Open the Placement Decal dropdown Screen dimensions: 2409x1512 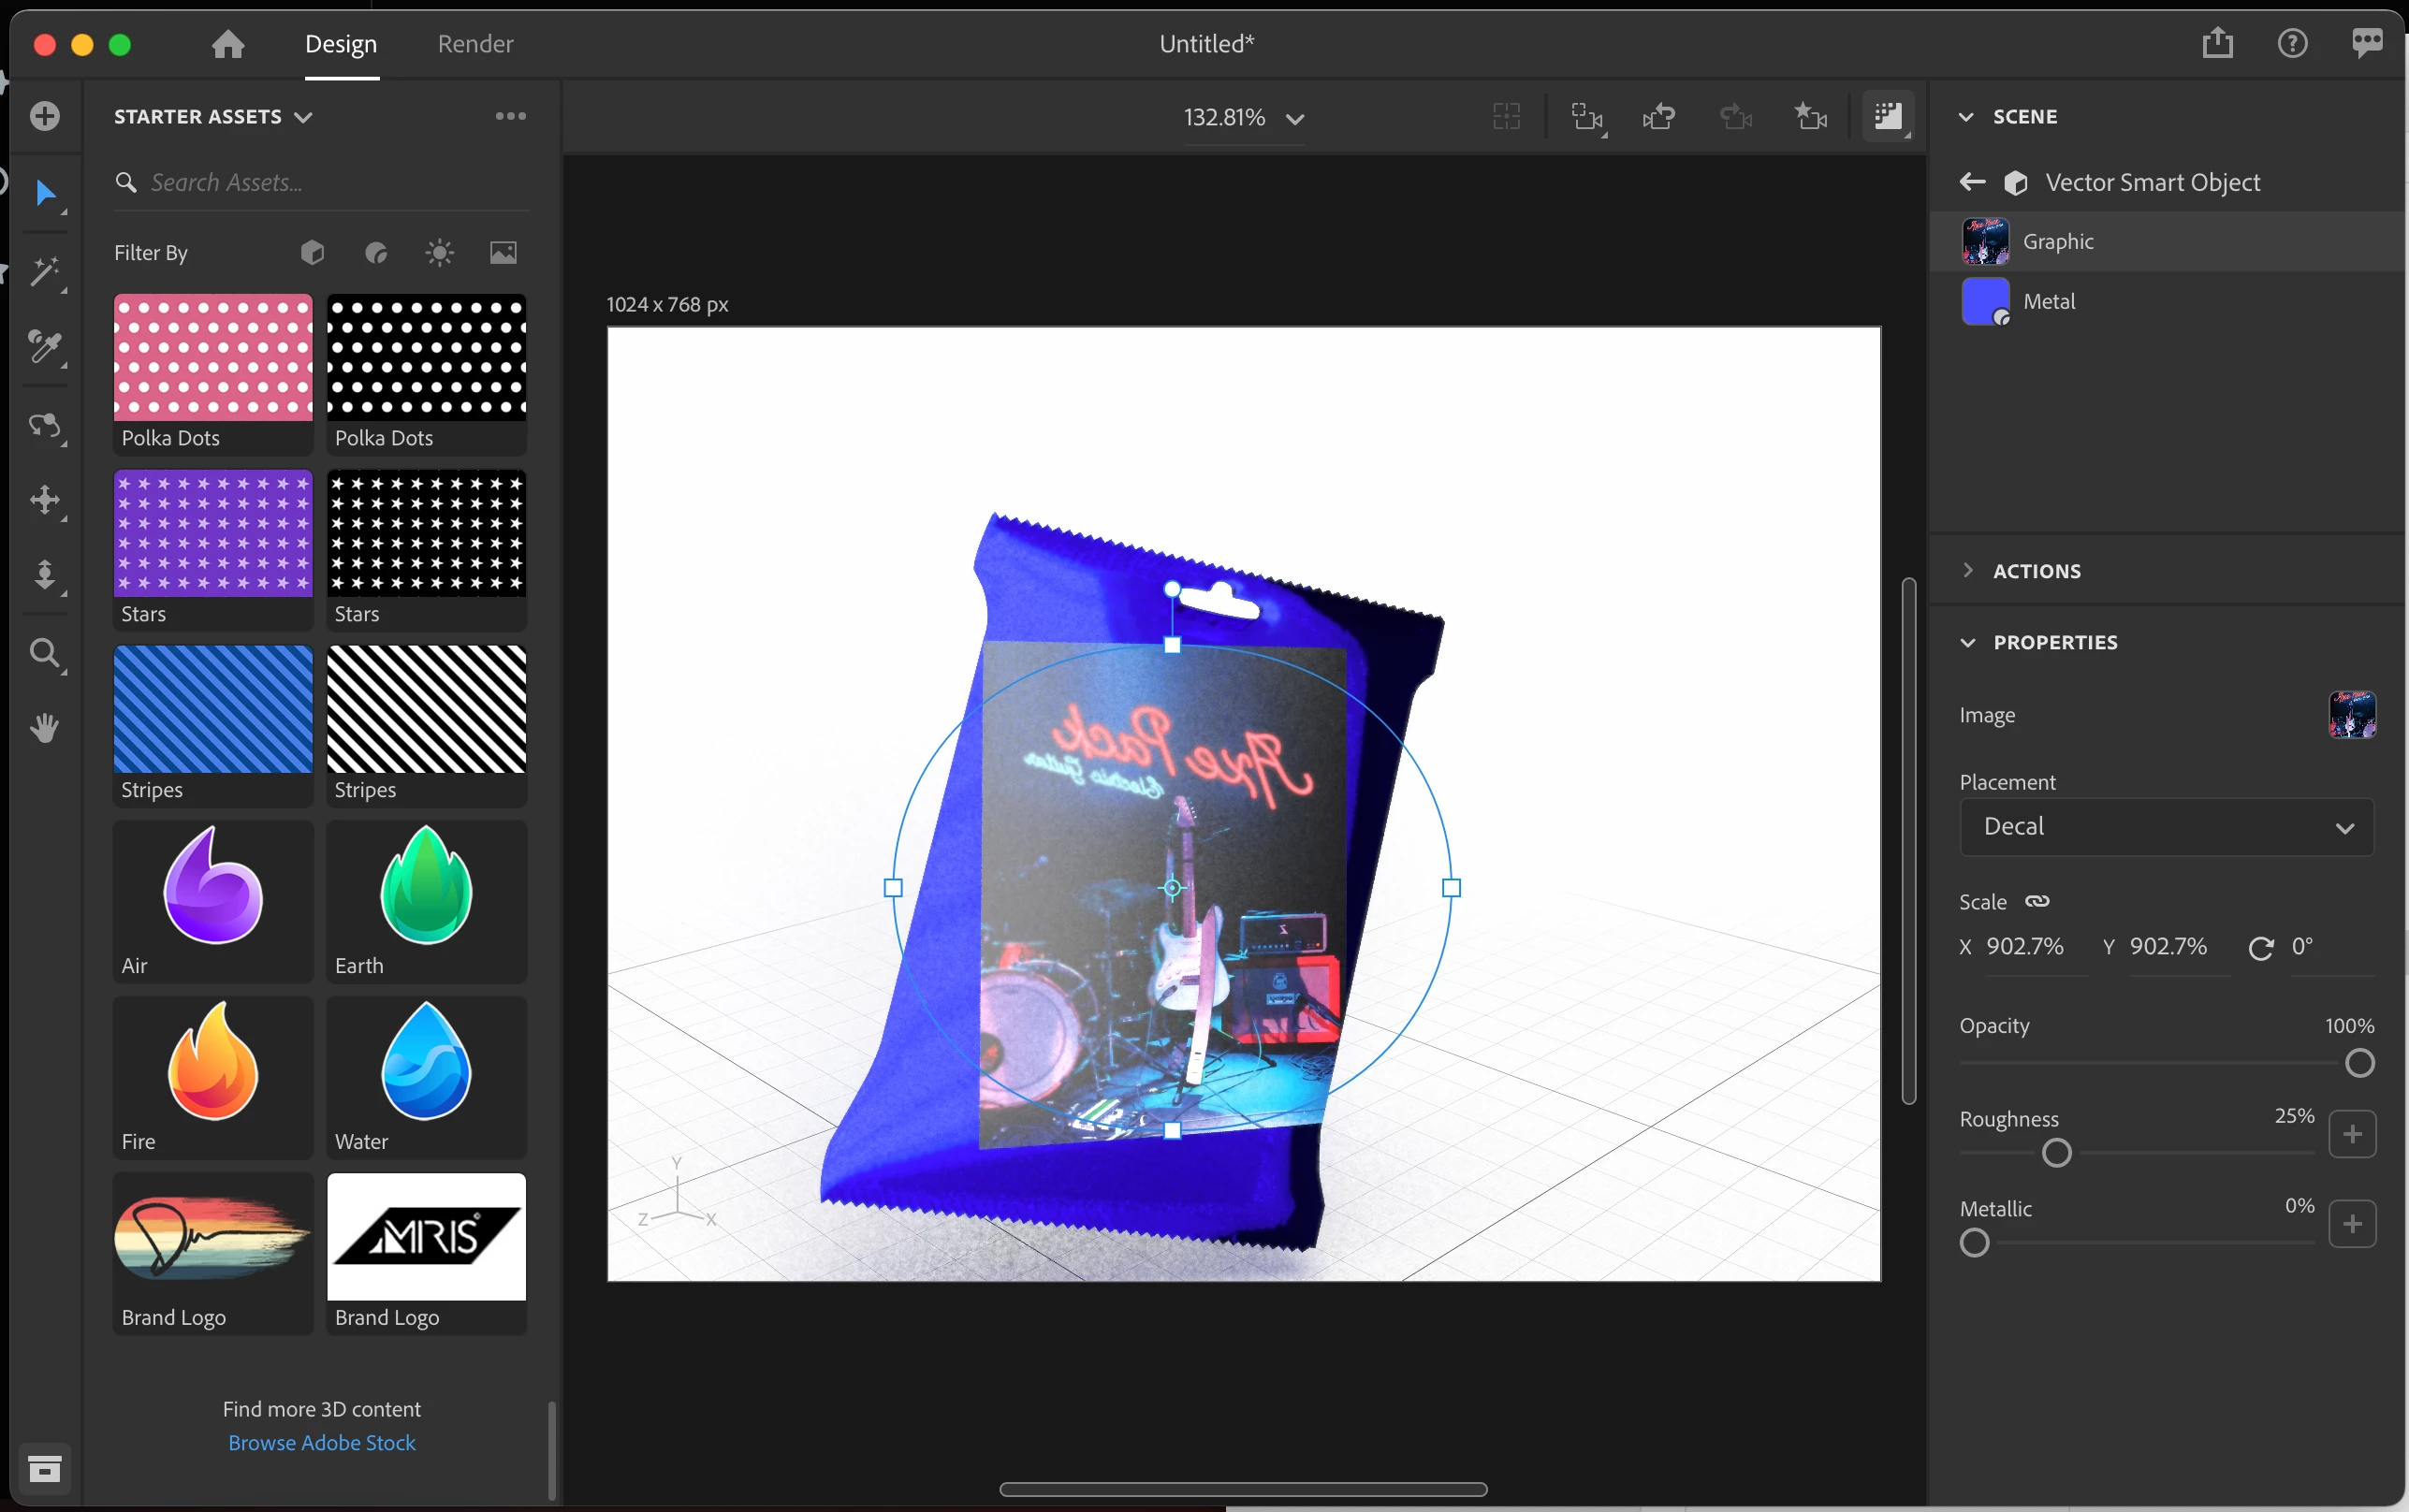(x=2166, y=826)
